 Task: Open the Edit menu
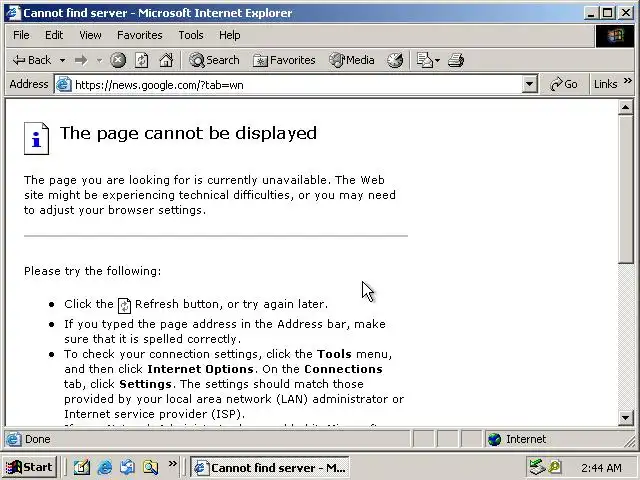[54, 35]
